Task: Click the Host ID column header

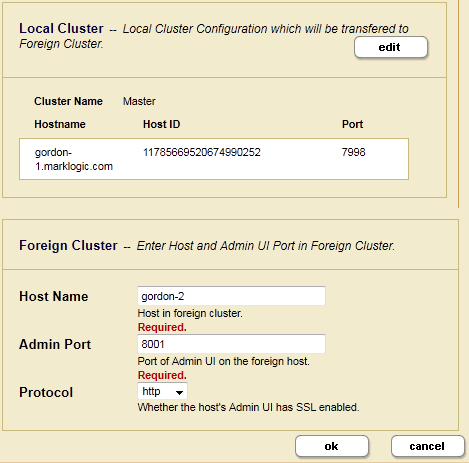Action: 162,124
